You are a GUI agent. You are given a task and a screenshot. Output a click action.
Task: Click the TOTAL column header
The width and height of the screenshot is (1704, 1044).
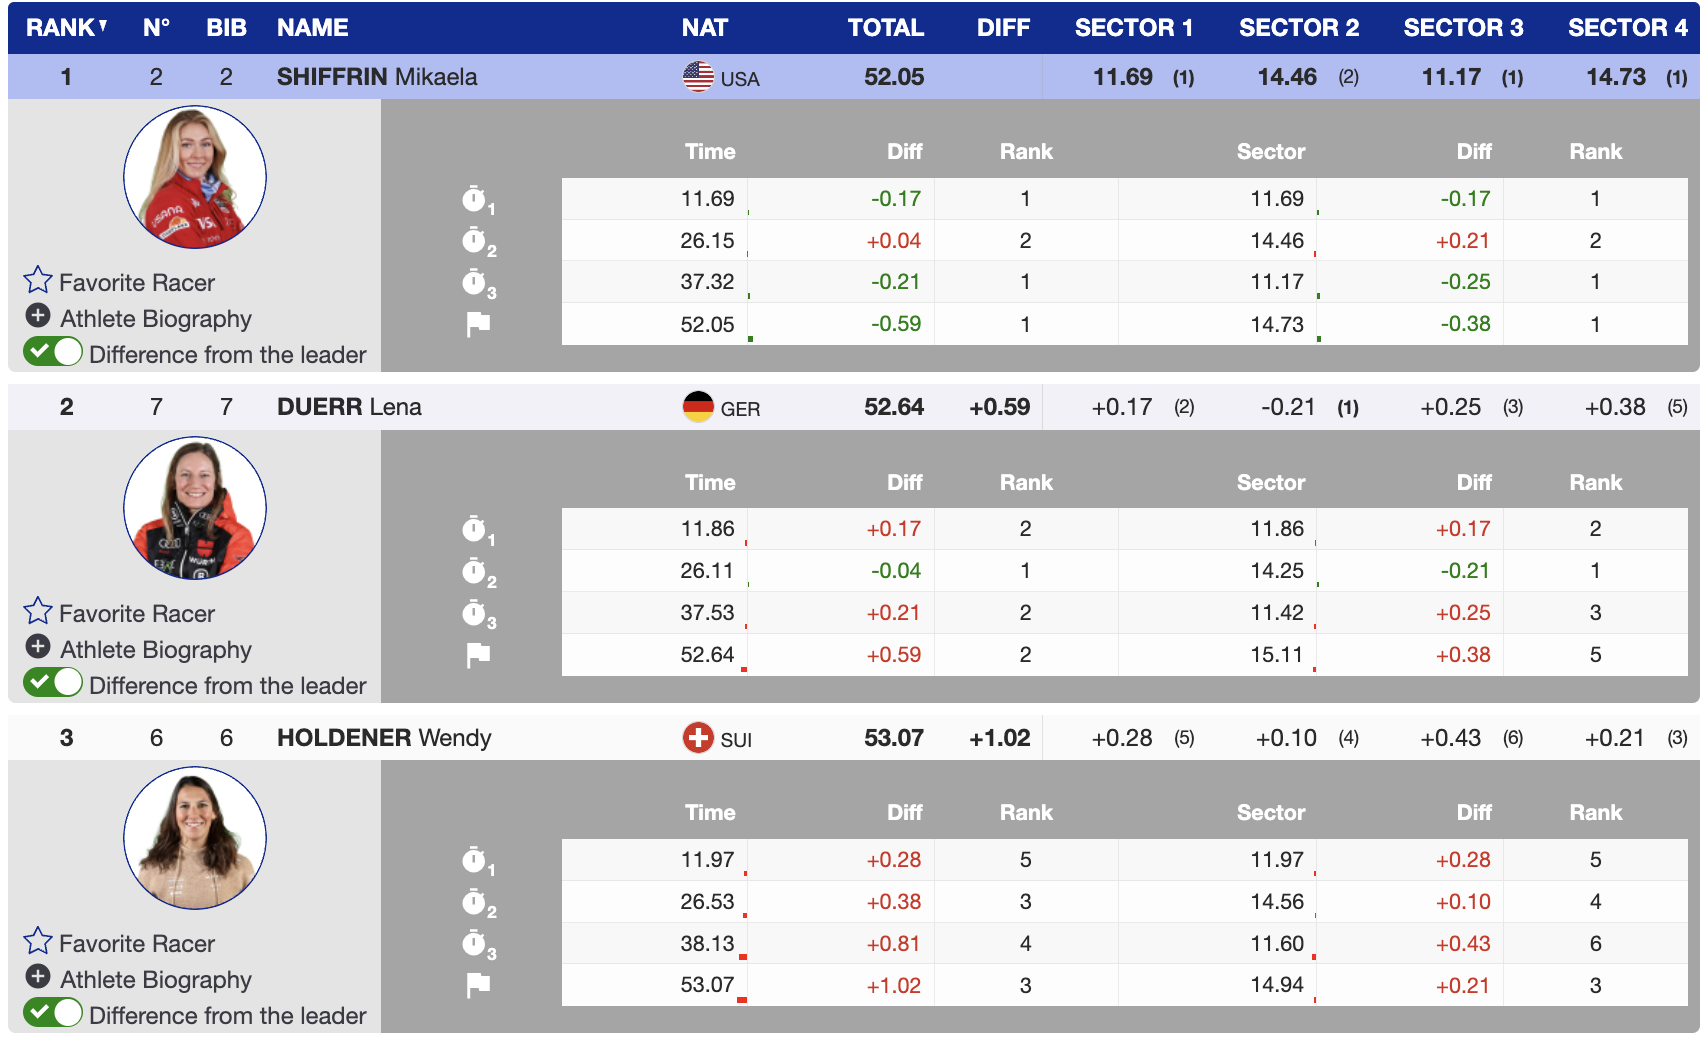coord(885,28)
